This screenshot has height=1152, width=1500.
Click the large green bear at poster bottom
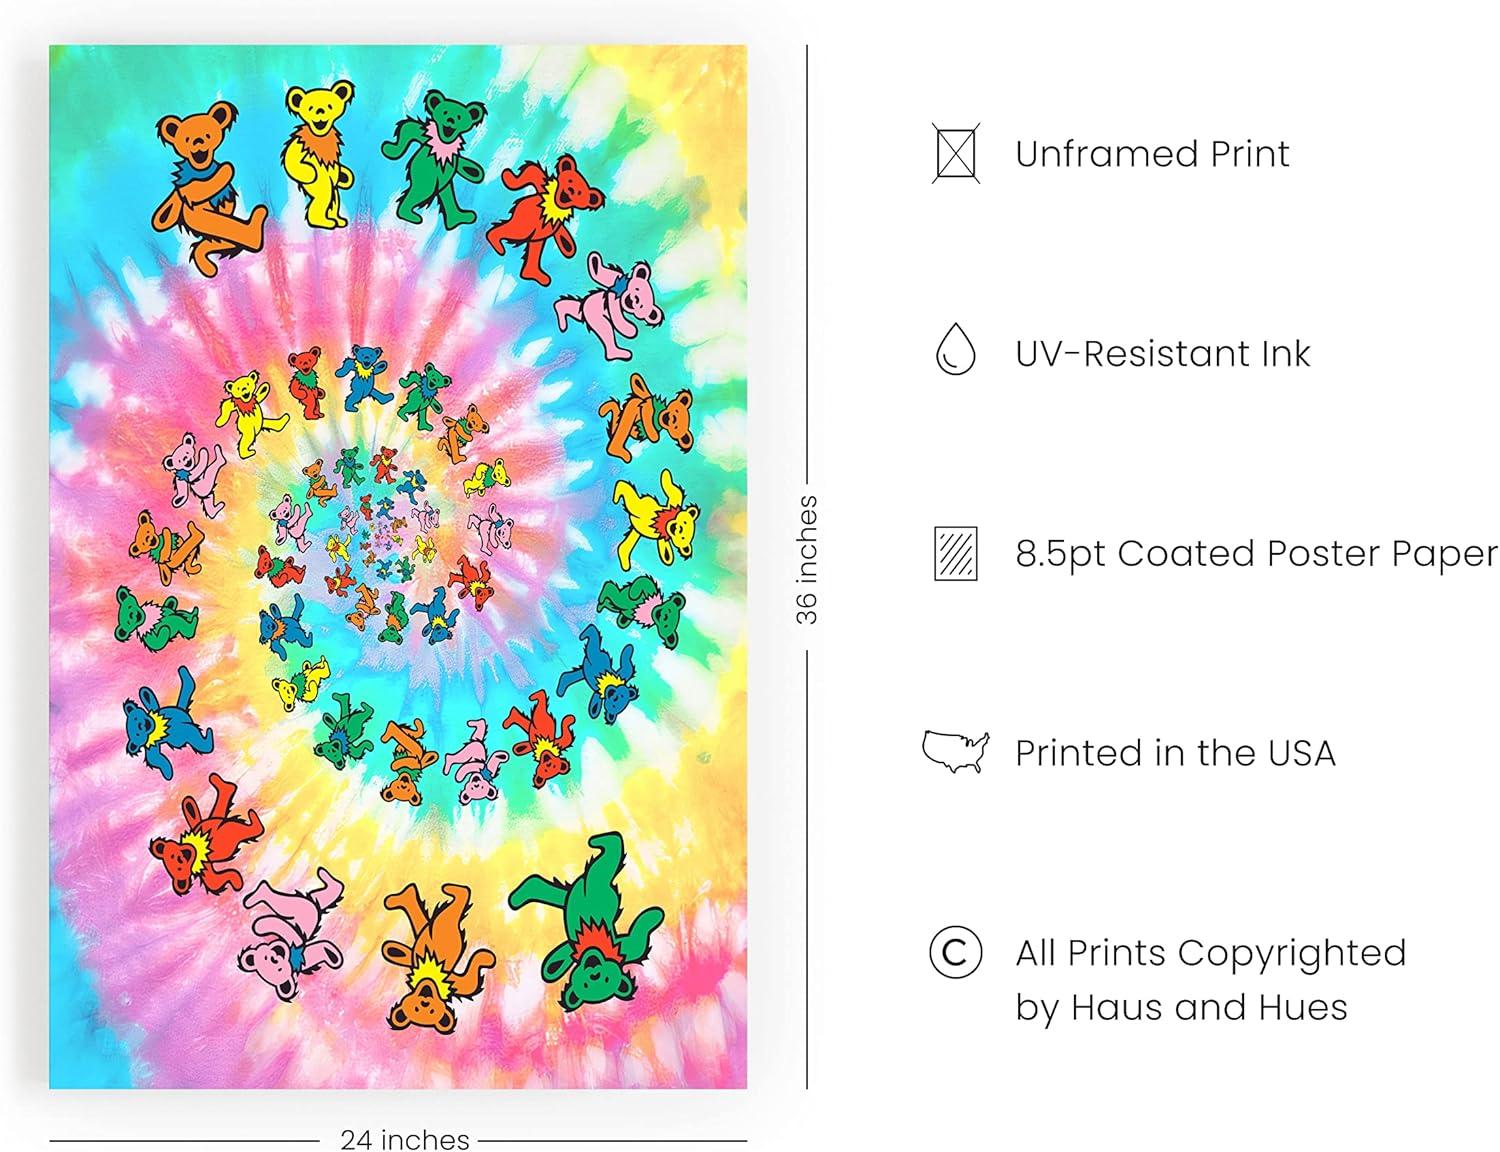pyautogui.click(x=586, y=922)
